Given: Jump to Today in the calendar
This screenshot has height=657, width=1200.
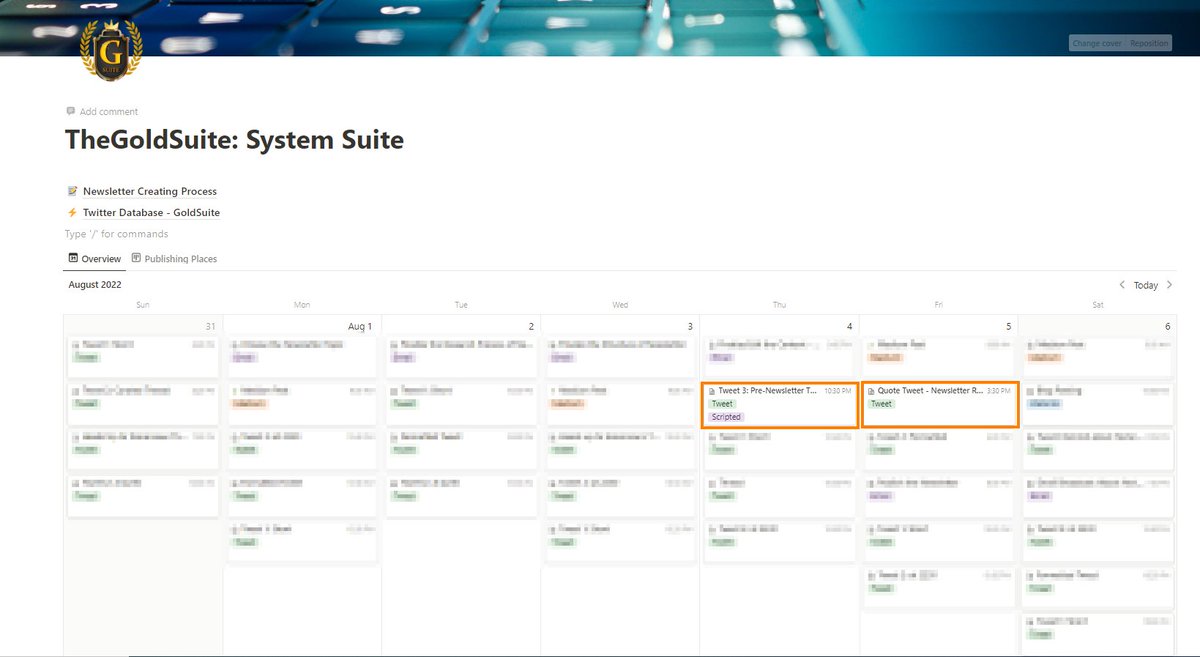Looking at the screenshot, I should (x=1146, y=285).
